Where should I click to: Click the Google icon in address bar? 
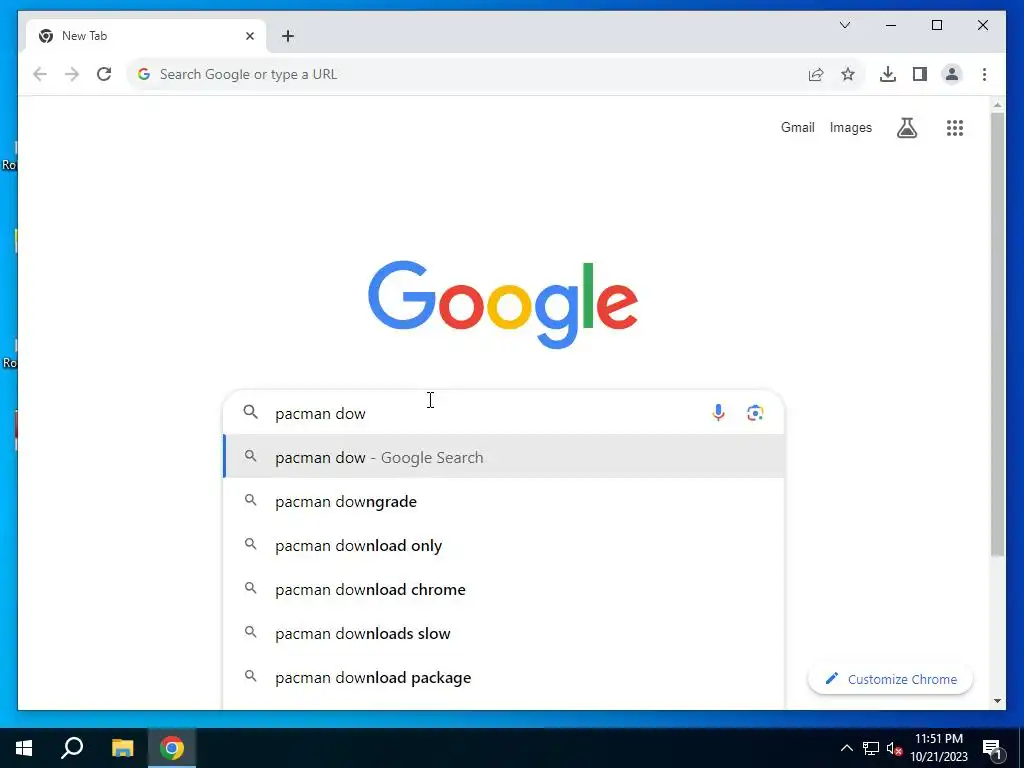tap(144, 74)
